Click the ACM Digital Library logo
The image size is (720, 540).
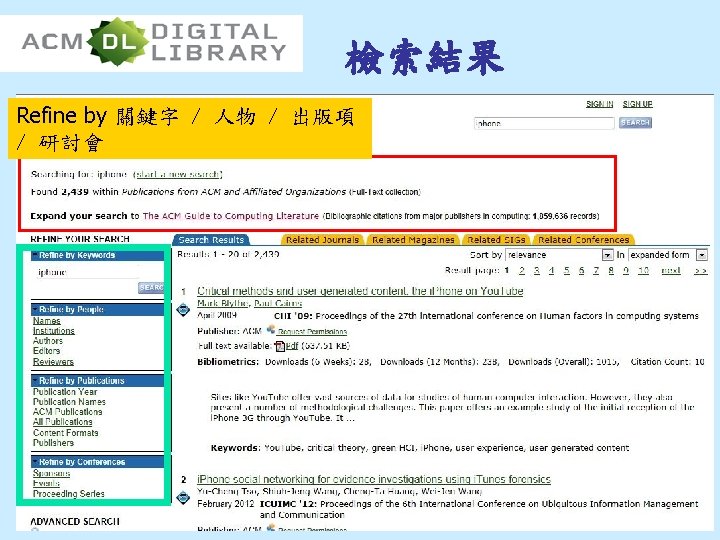click(x=154, y=42)
